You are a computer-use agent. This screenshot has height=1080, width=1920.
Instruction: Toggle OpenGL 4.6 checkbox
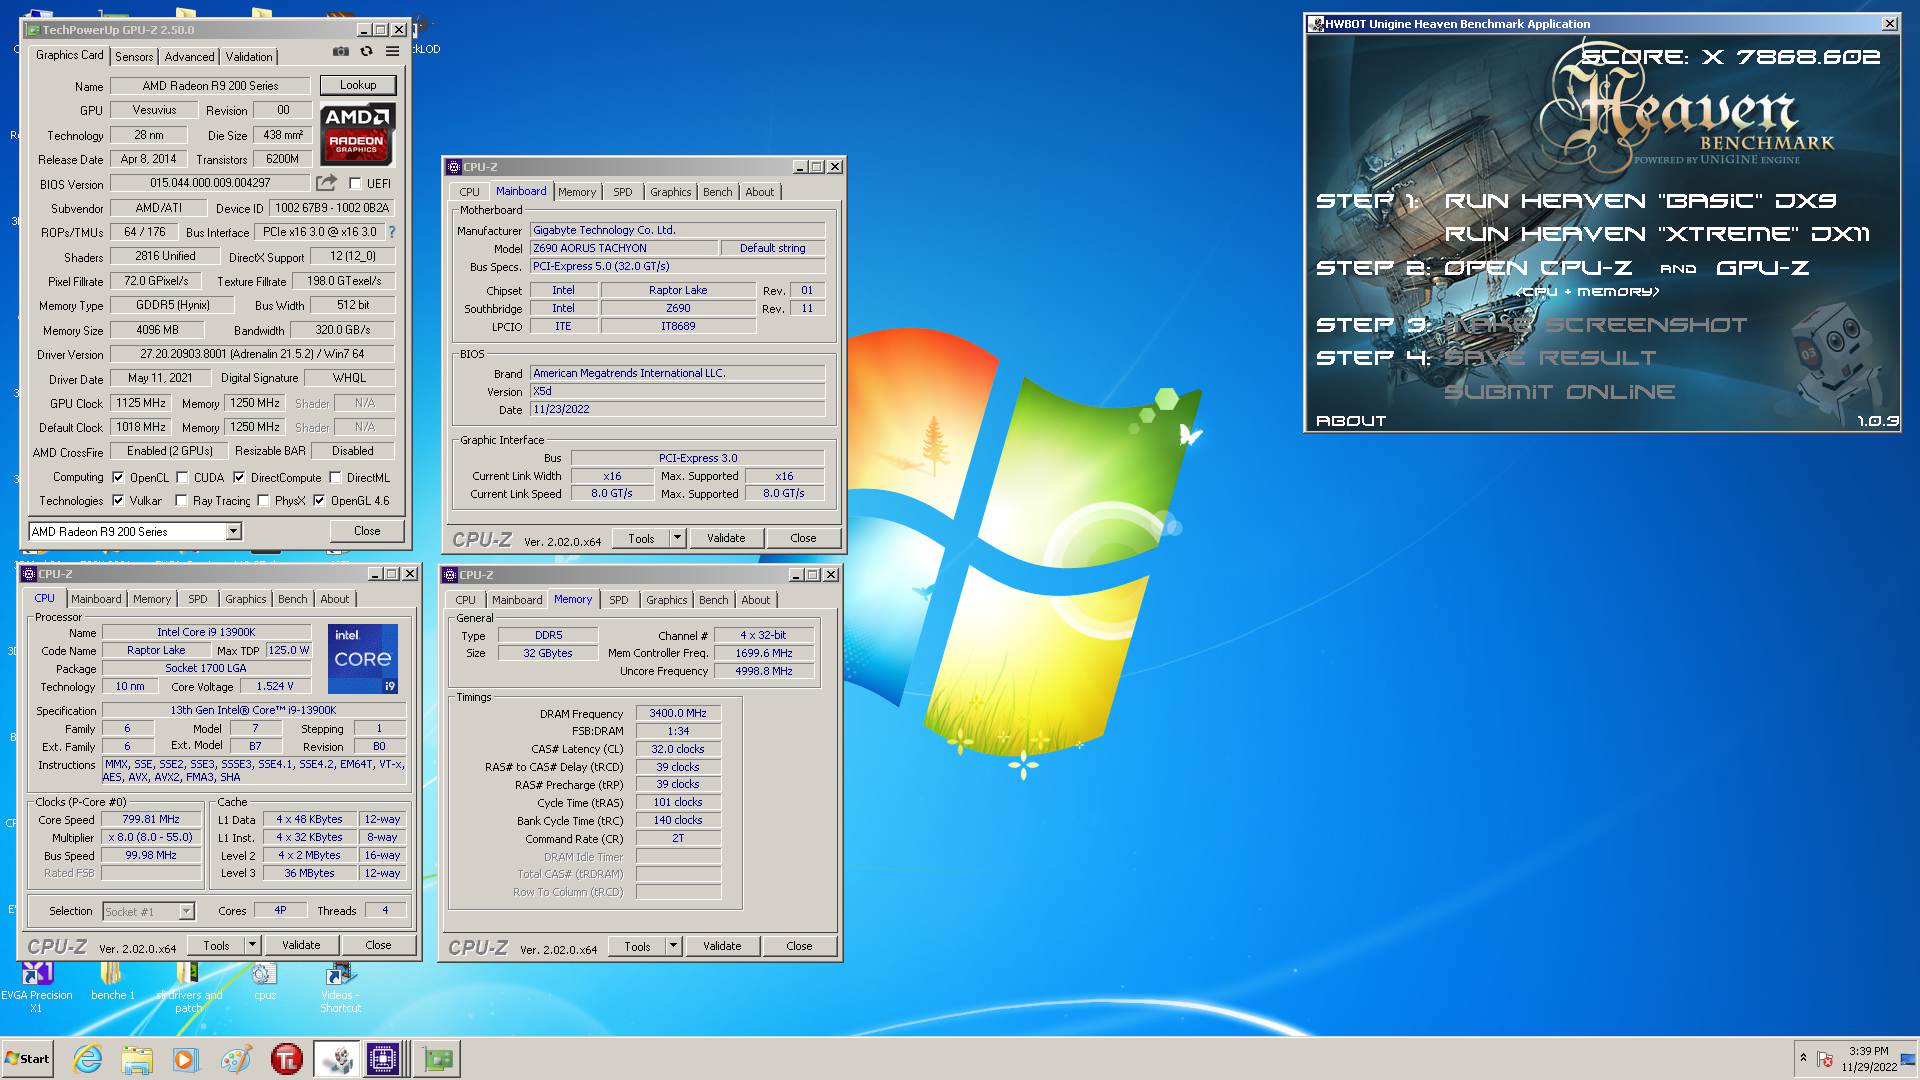point(319,500)
